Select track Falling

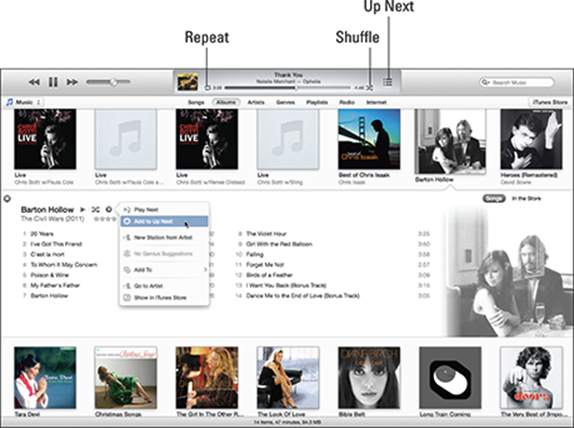255,254
